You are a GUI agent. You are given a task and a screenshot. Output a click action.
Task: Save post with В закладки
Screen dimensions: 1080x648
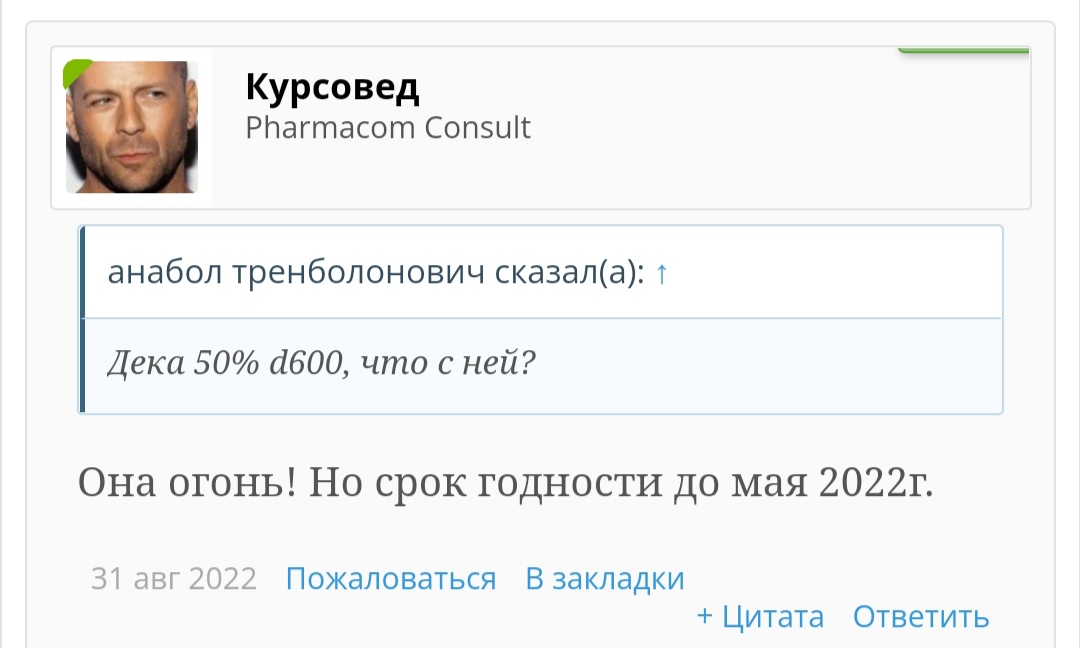click(x=604, y=578)
